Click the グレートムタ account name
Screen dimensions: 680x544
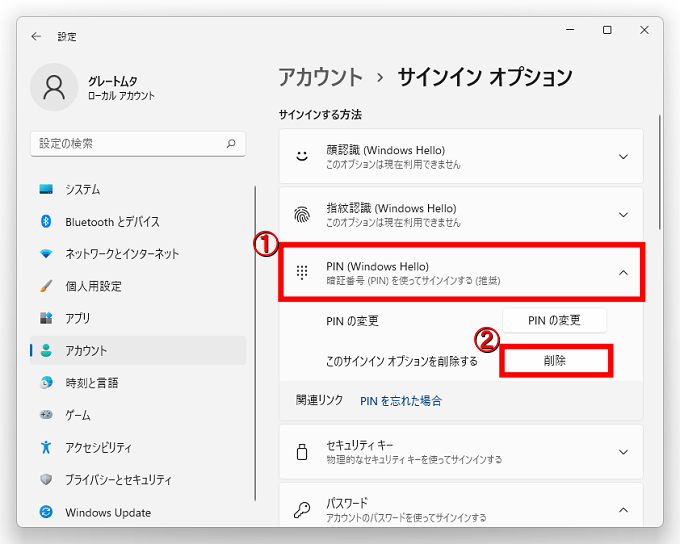[x=113, y=81]
